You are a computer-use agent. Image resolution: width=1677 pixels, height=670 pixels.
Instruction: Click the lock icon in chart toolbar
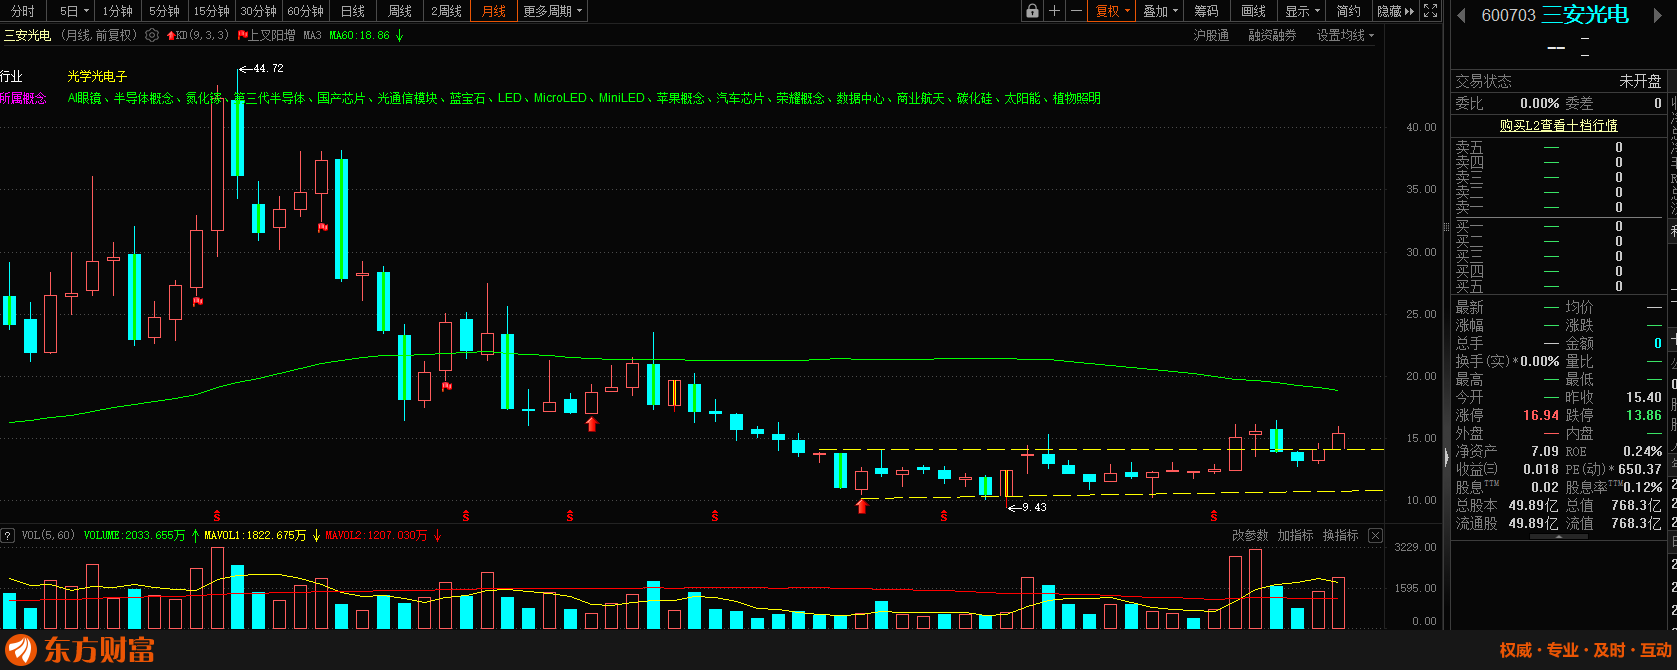tap(1032, 11)
